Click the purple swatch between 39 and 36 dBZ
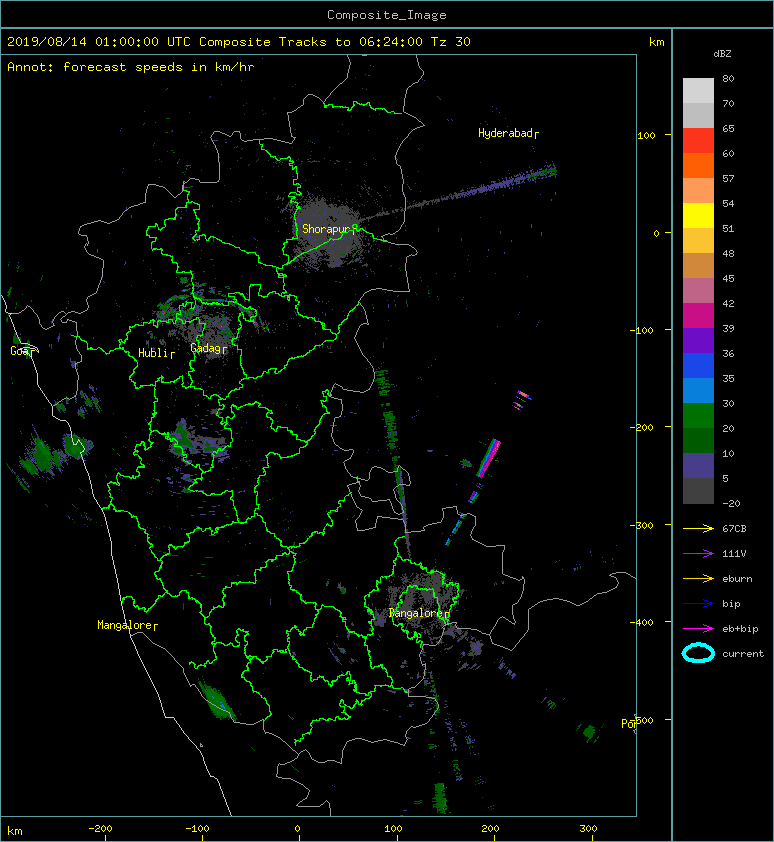This screenshot has height=842, width=774. tap(698, 340)
